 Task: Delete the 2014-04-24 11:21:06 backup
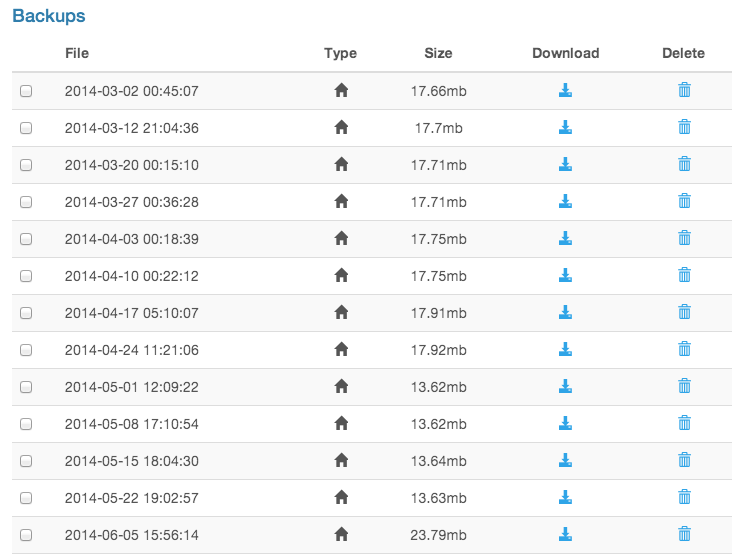click(684, 349)
